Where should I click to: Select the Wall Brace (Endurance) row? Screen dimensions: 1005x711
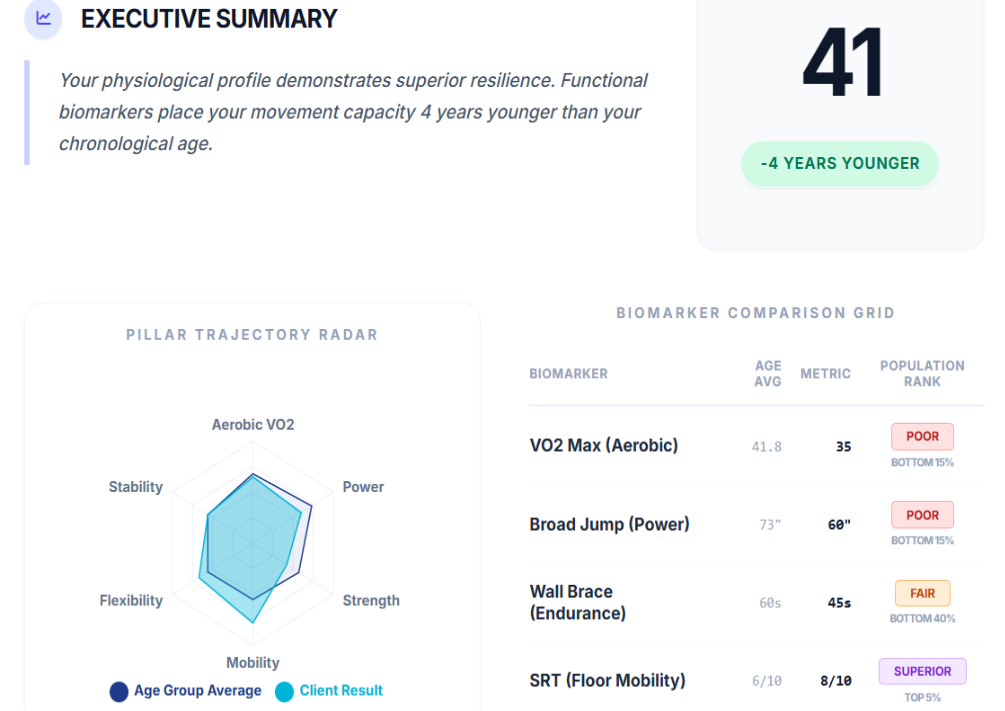pyautogui.click(x=578, y=602)
